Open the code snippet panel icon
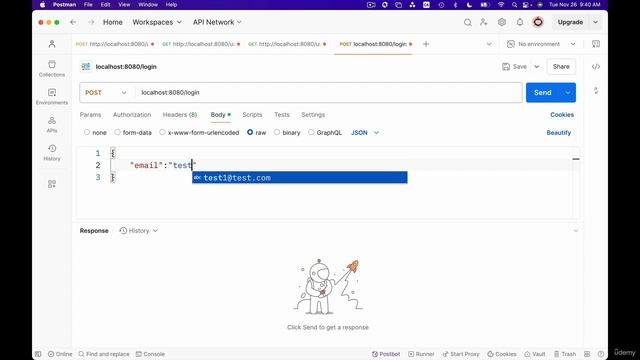The image size is (640, 360). tap(596, 67)
